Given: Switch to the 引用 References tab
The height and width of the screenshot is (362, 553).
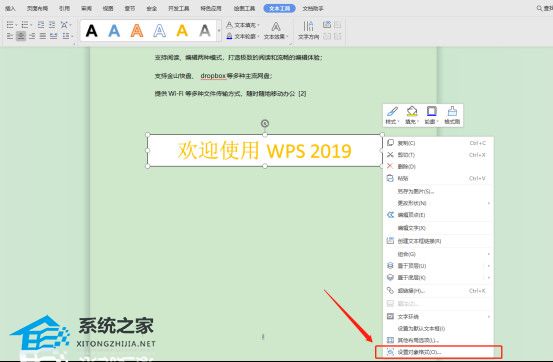Looking at the screenshot, I should (64, 8).
